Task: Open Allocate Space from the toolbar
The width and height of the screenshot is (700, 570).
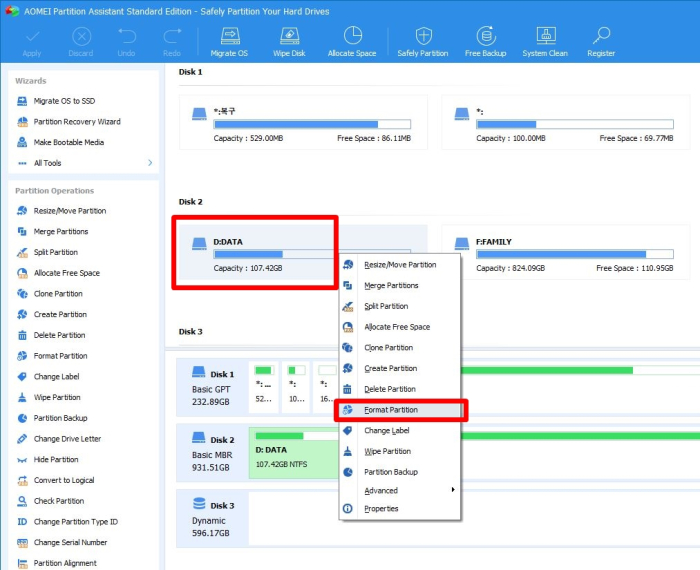Action: (352, 42)
